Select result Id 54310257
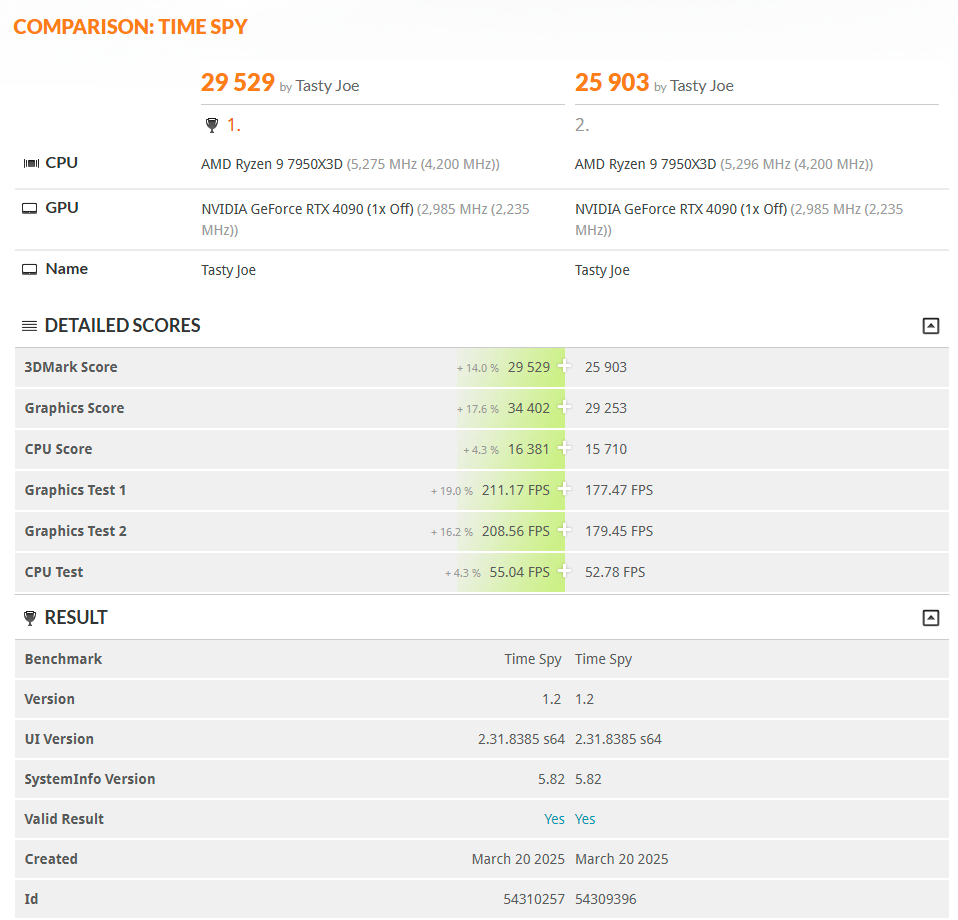Screen dimensions: 958x920 (534, 899)
